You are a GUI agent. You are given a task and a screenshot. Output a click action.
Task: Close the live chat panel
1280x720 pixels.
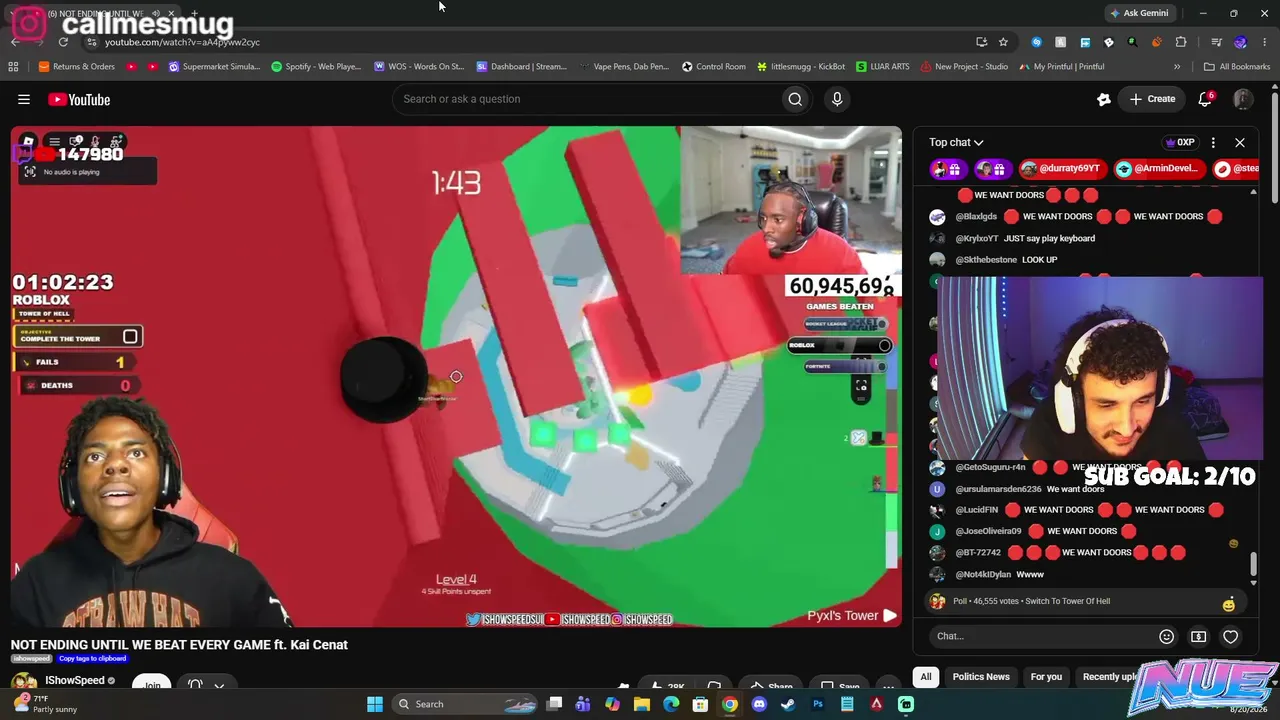pyautogui.click(x=1240, y=142)
